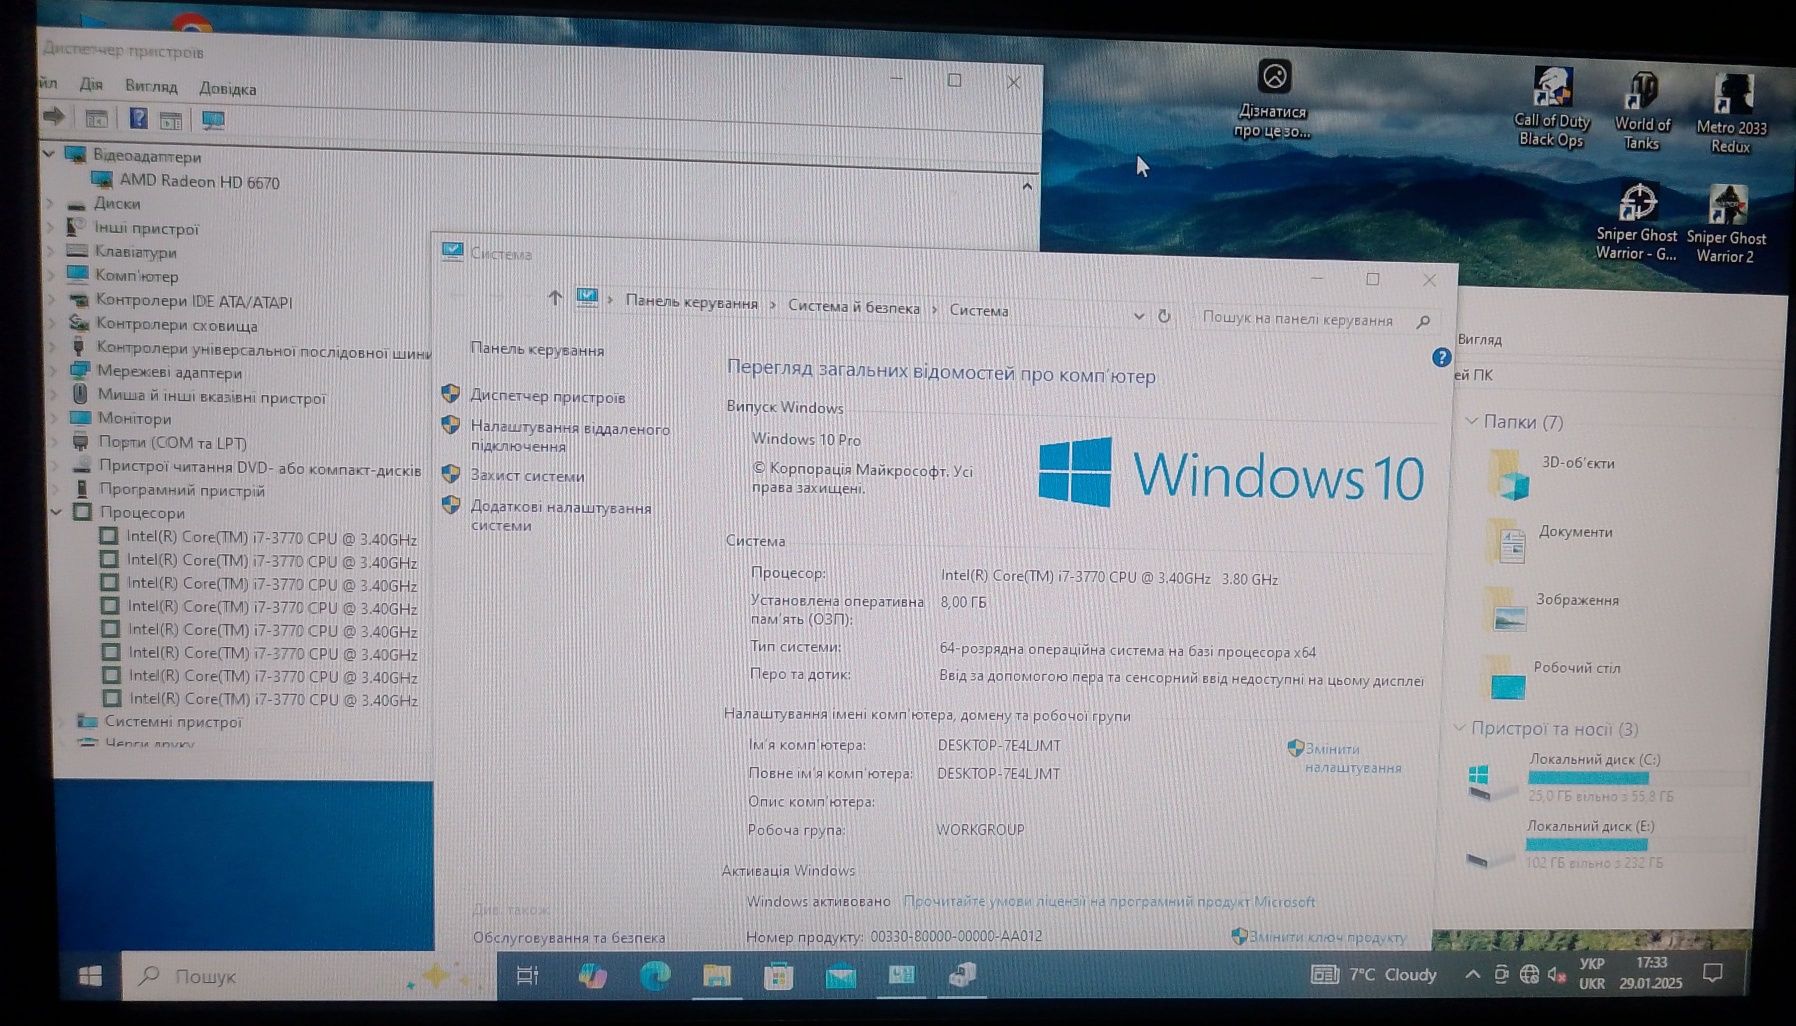Read the Microsoft license terms link

1109,901
